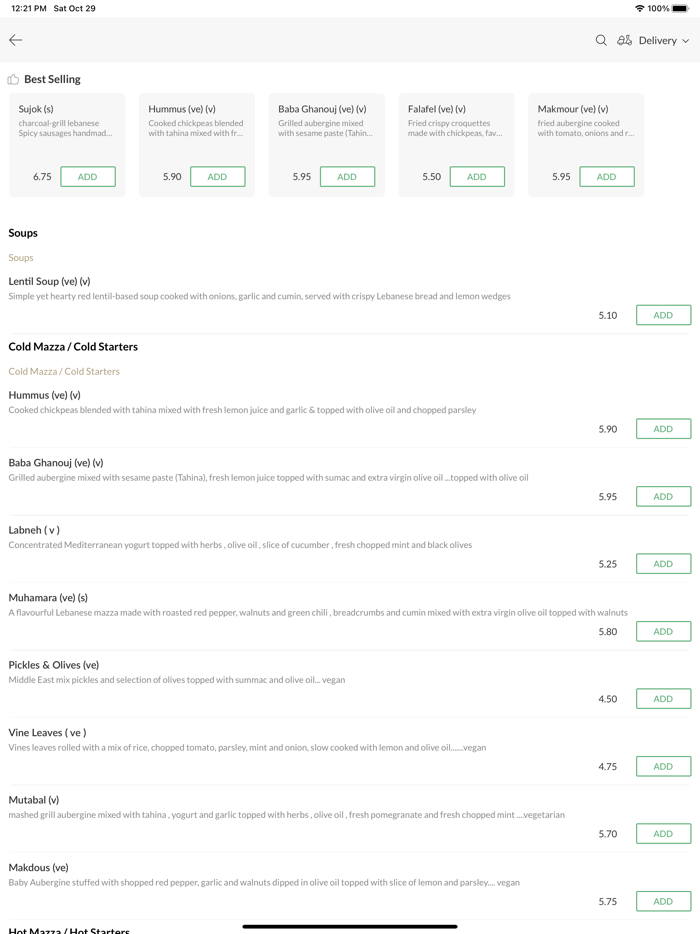Add best-selling Falafel to order

coord(477,177)
